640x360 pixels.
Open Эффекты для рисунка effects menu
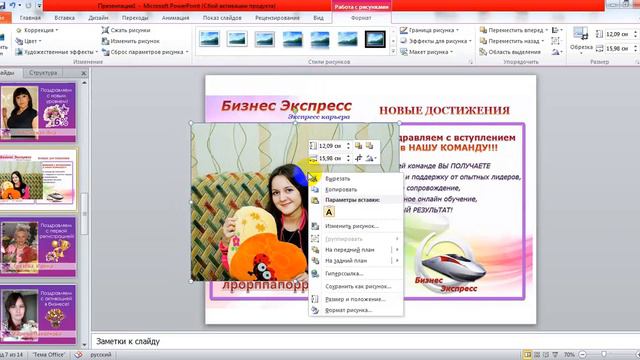click(436, 41)
